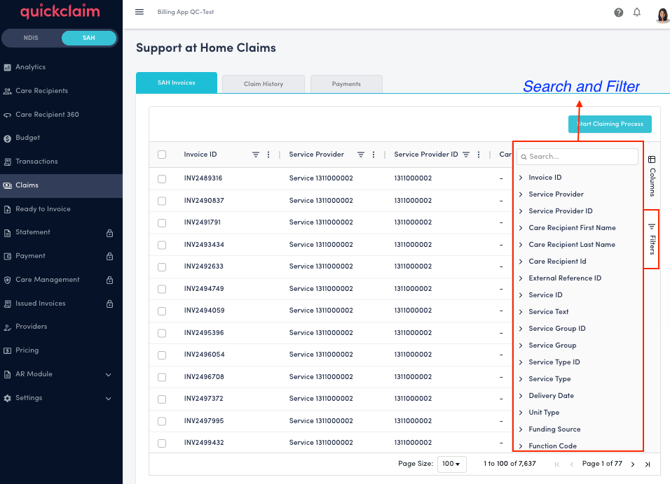Viewport: 670px width, 484px height.
Task: Jump to last page arrow in pagination
Action: coord(648,464)
